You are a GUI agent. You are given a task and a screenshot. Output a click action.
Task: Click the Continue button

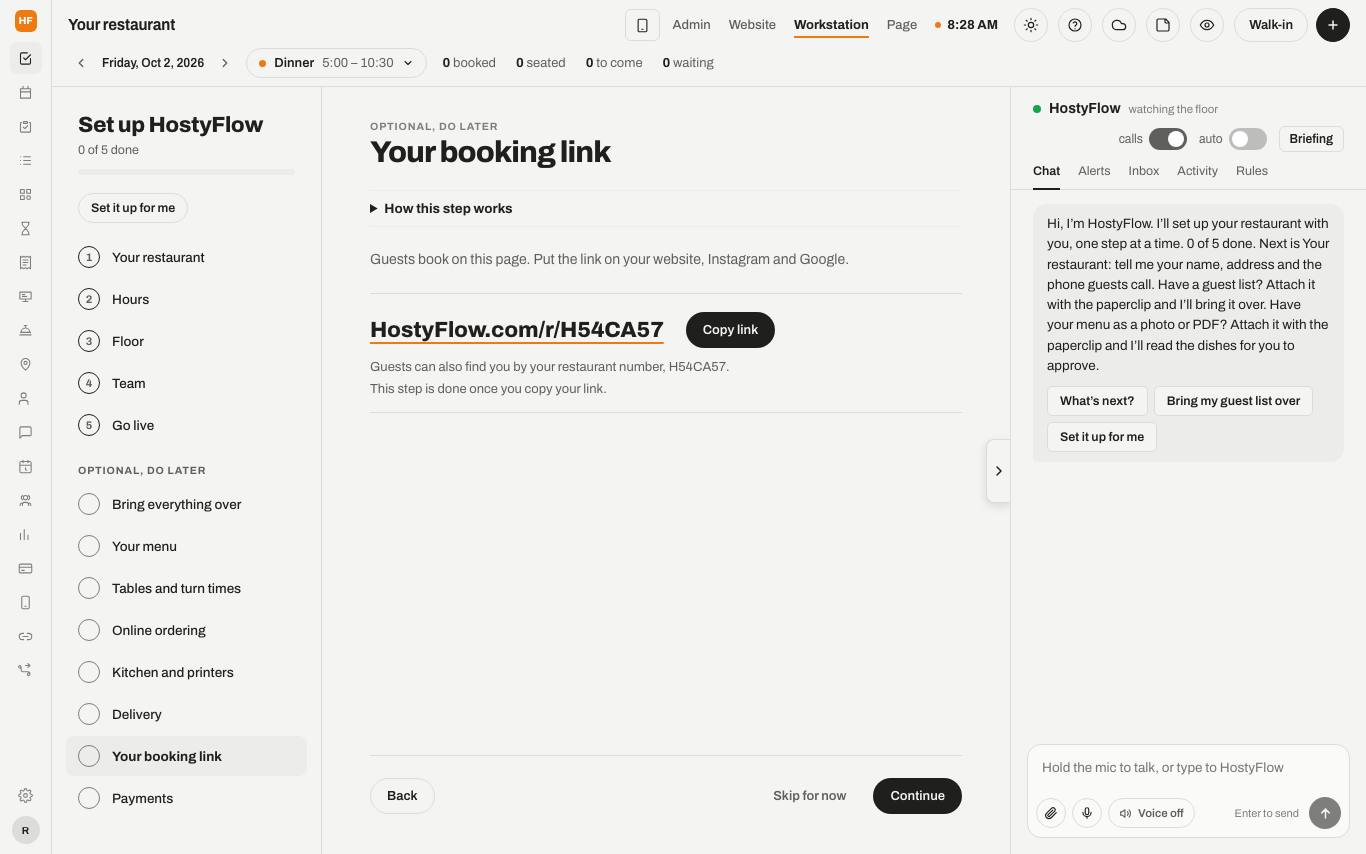pyautogui.click(x=917, y=796)
